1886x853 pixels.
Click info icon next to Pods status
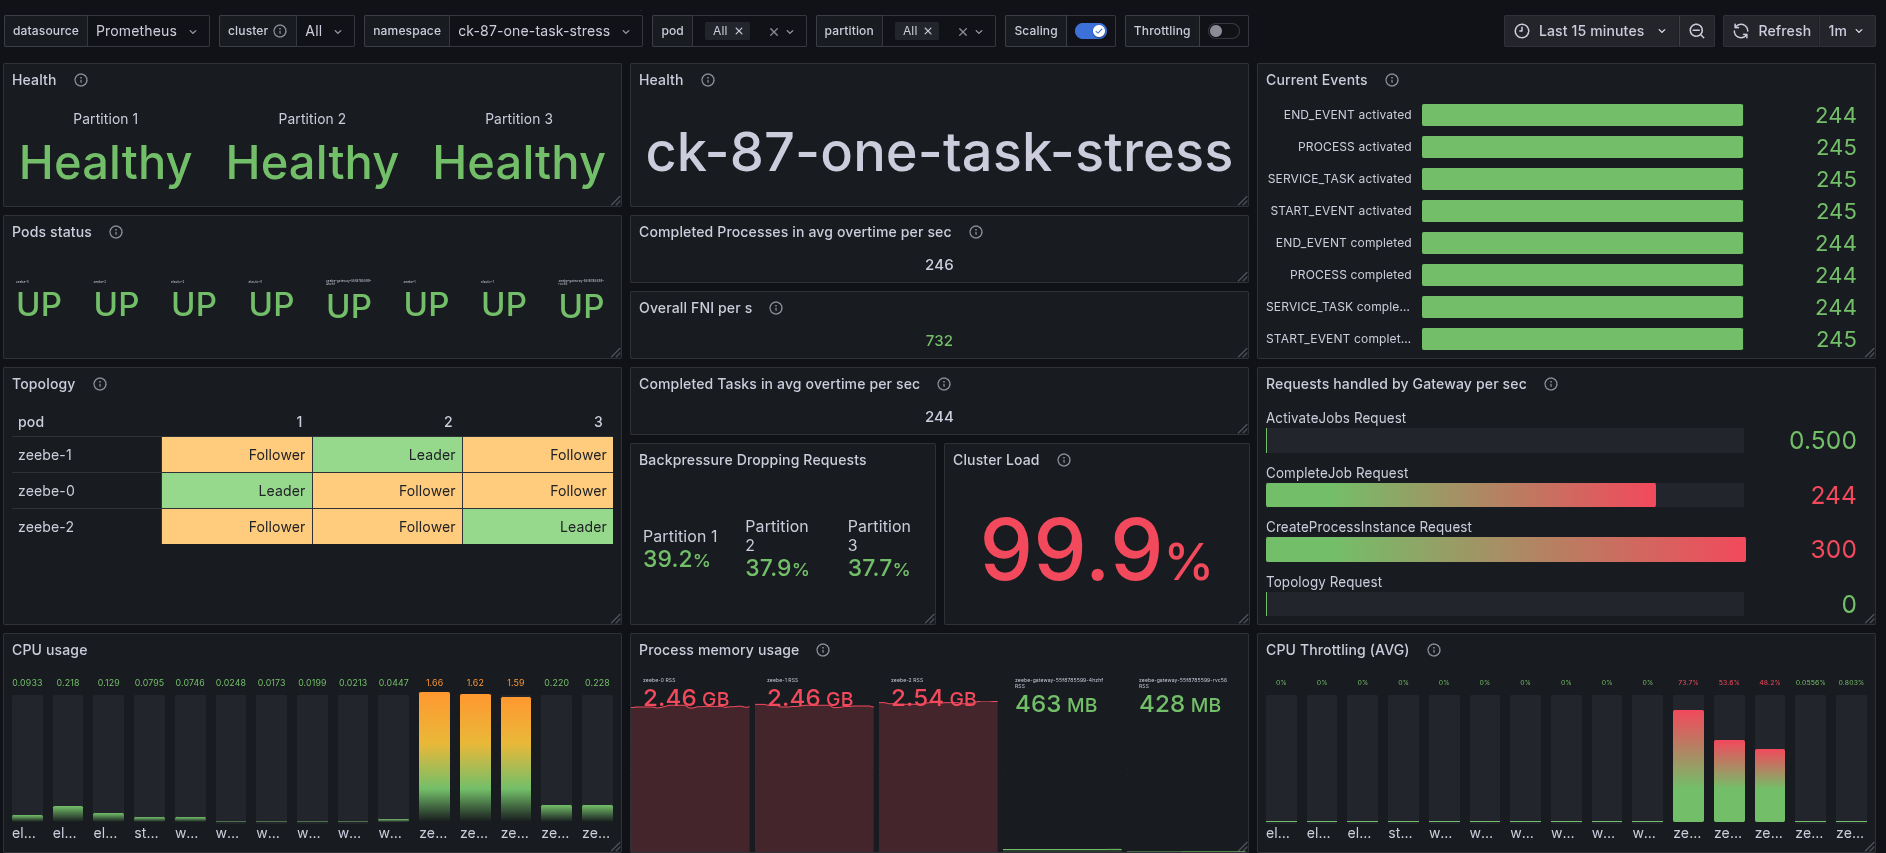point(116,232)
